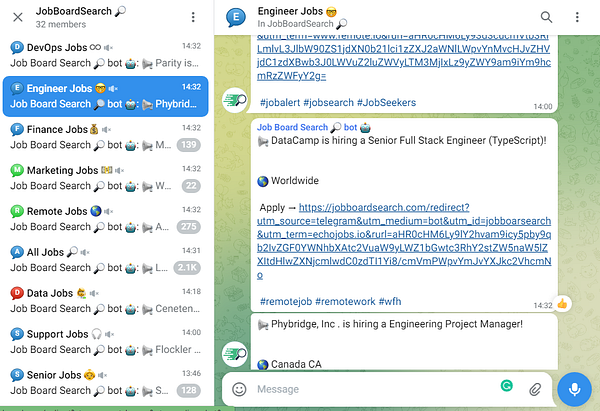Click the Senior Jobs topic icon
This screenshot has width=600, height=411.
click(17, 375)
